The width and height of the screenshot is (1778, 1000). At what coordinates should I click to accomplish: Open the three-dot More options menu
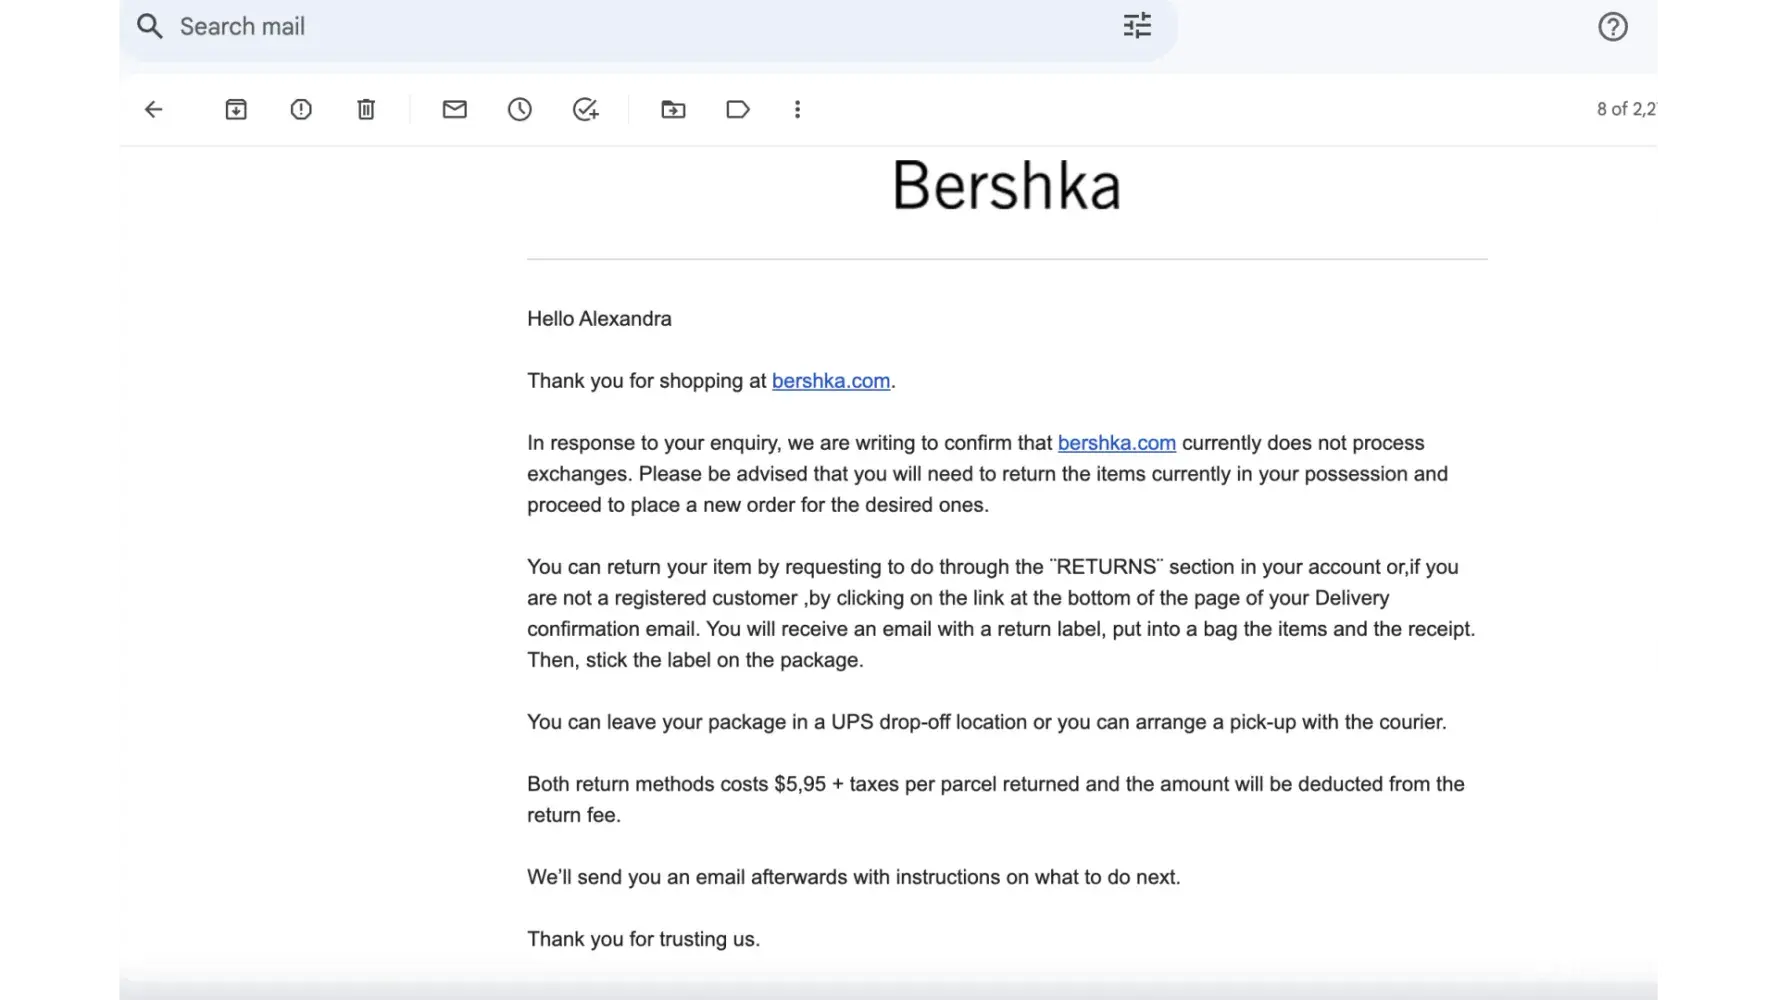point(797,109)
